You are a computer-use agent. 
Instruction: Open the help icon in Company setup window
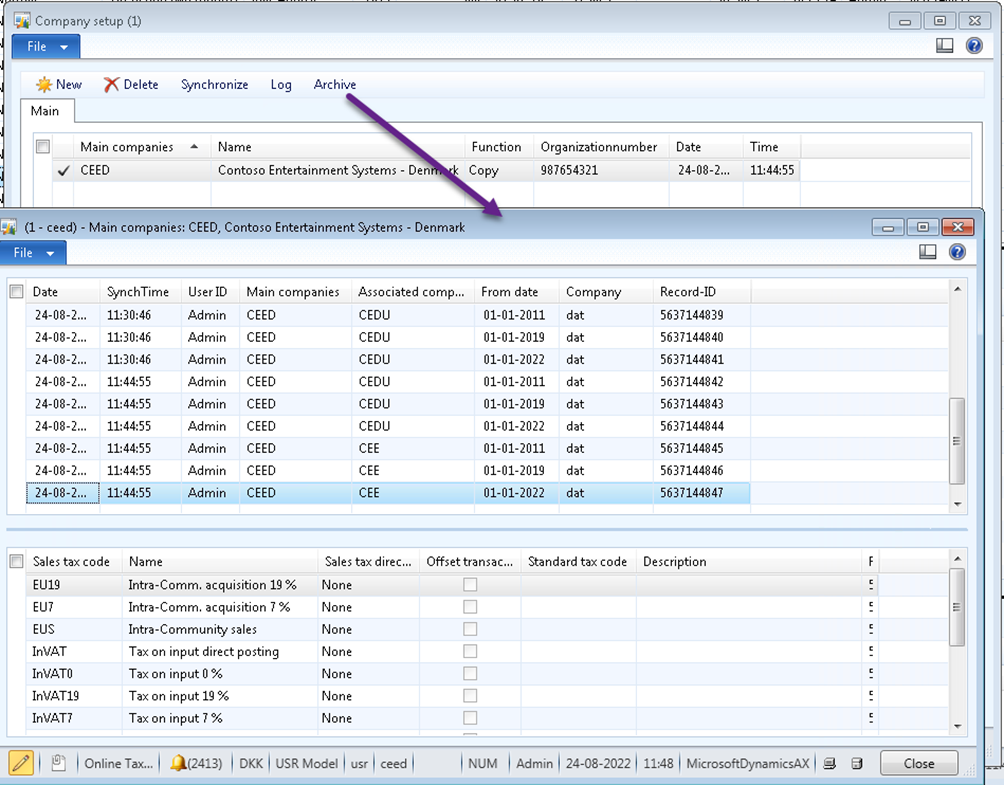(x=974, y=45)
